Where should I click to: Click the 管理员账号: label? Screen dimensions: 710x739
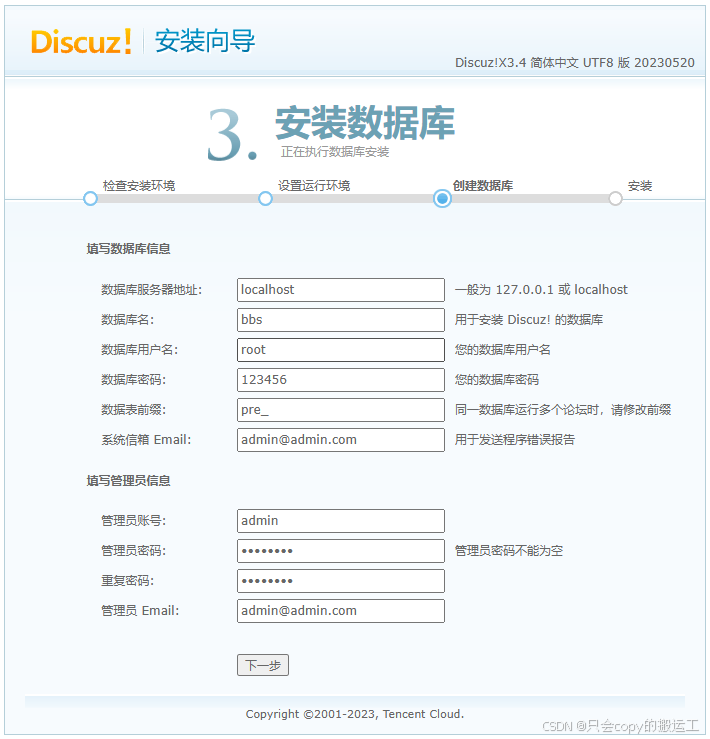[133, 521]
